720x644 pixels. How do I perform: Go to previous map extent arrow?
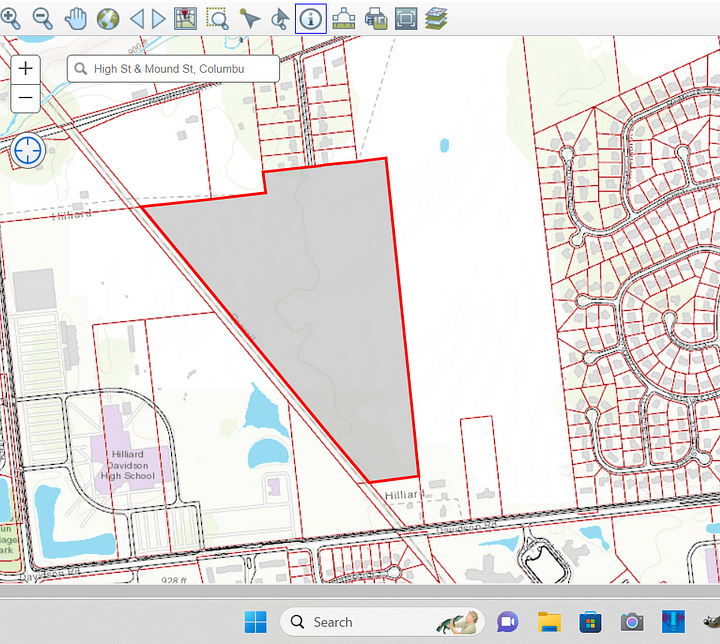(x=137, y=17)
